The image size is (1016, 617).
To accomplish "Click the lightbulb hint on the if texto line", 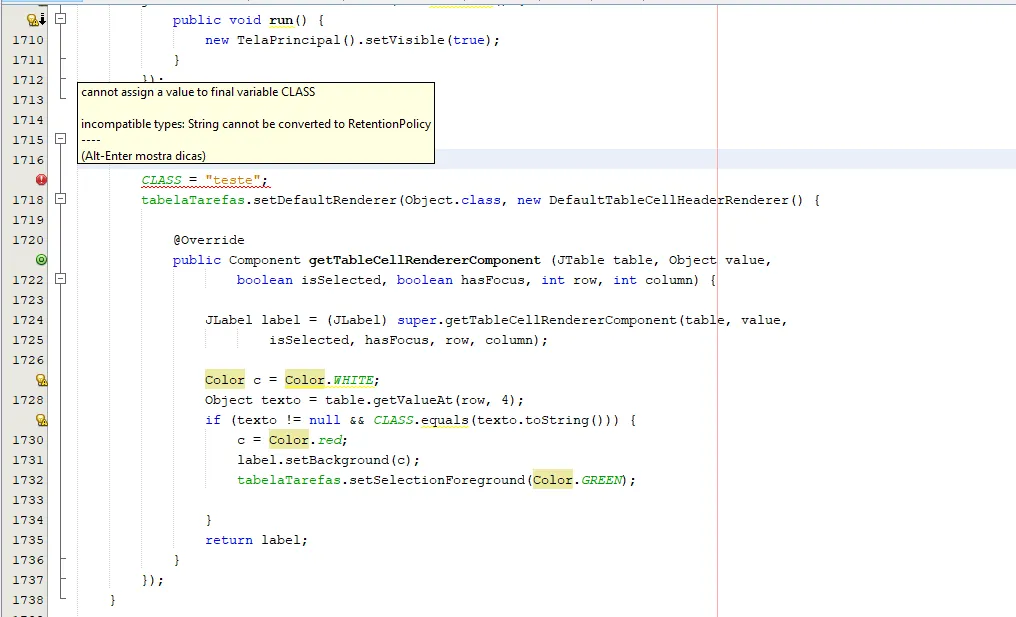I will click(x=41, y=420).
